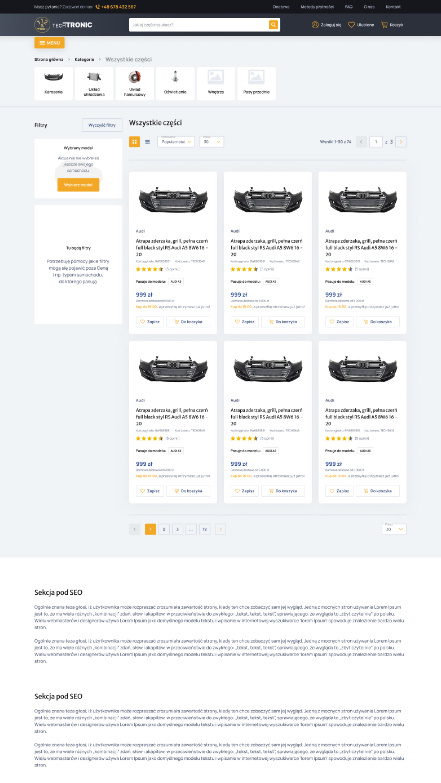Go to page 2 in bottom pagination
The width and height of the screenshot is (441, 783).
pos(164,529)
